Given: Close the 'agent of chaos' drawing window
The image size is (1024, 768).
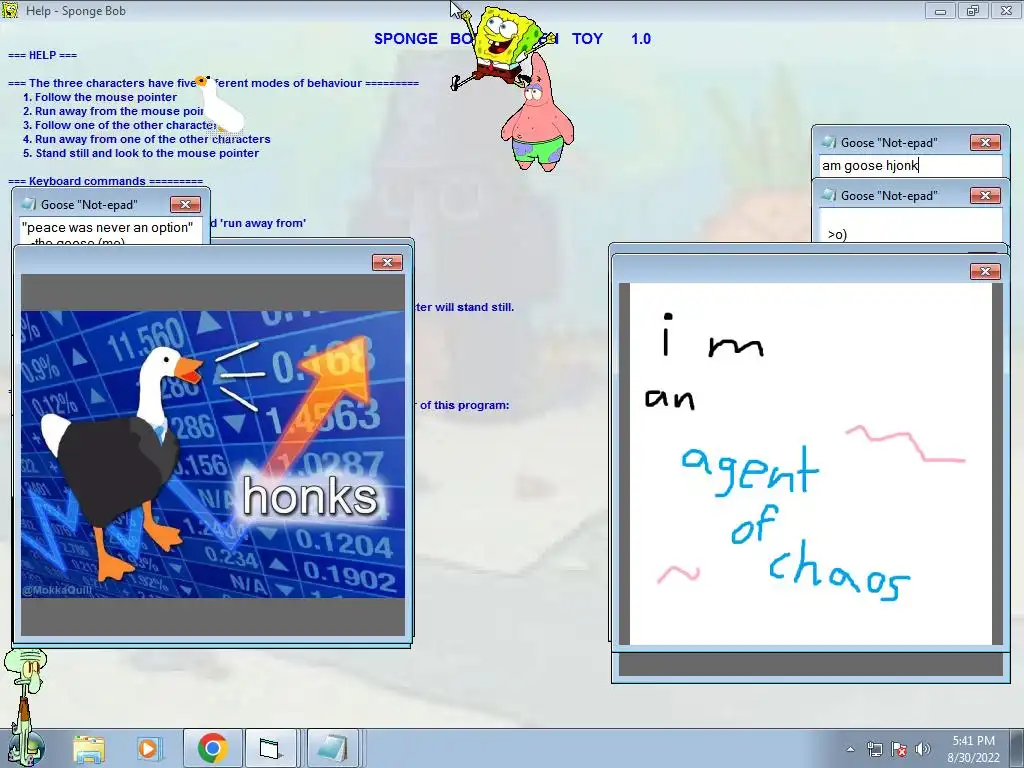Looking at the screenshot, I should pyautogui.click(x=985, y=271).
